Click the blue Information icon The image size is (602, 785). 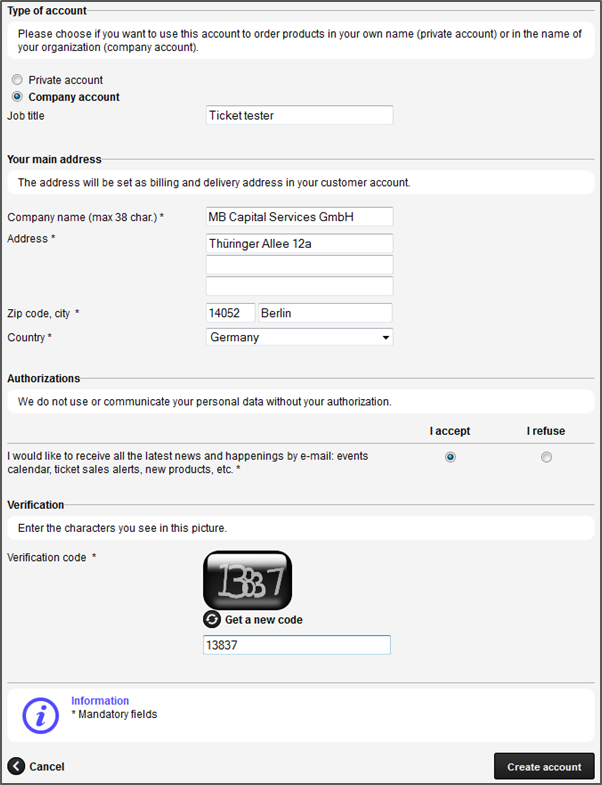point(41,715)
